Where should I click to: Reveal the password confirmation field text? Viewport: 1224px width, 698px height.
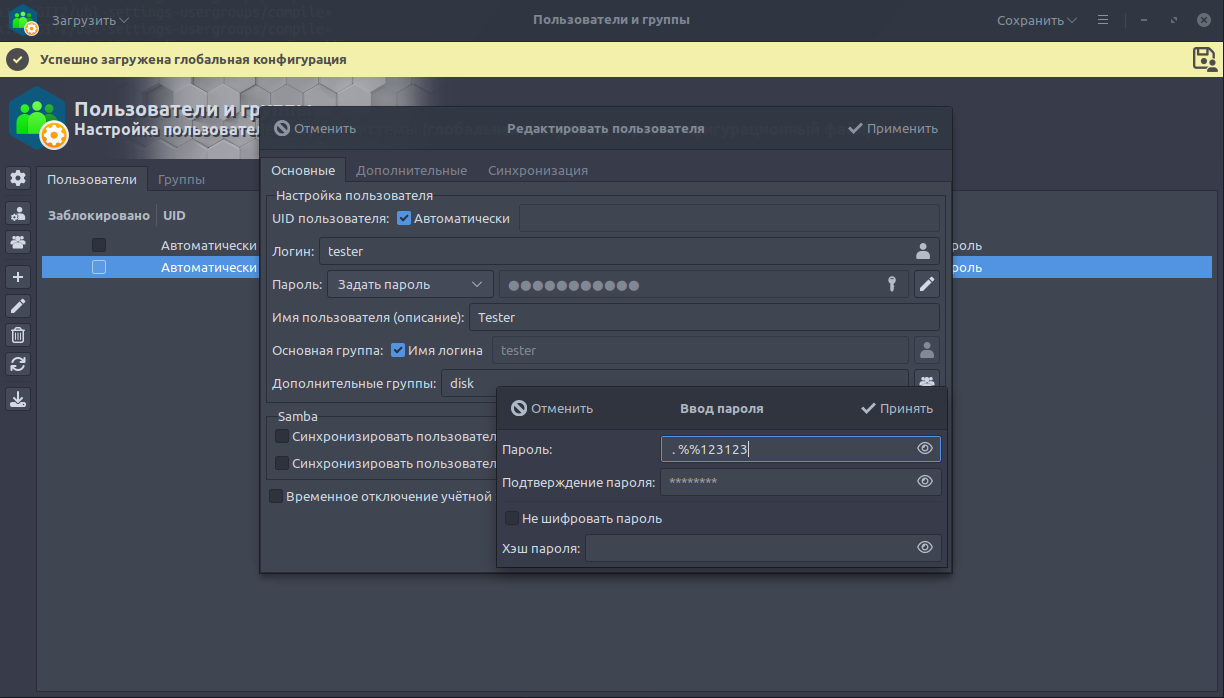924,482
